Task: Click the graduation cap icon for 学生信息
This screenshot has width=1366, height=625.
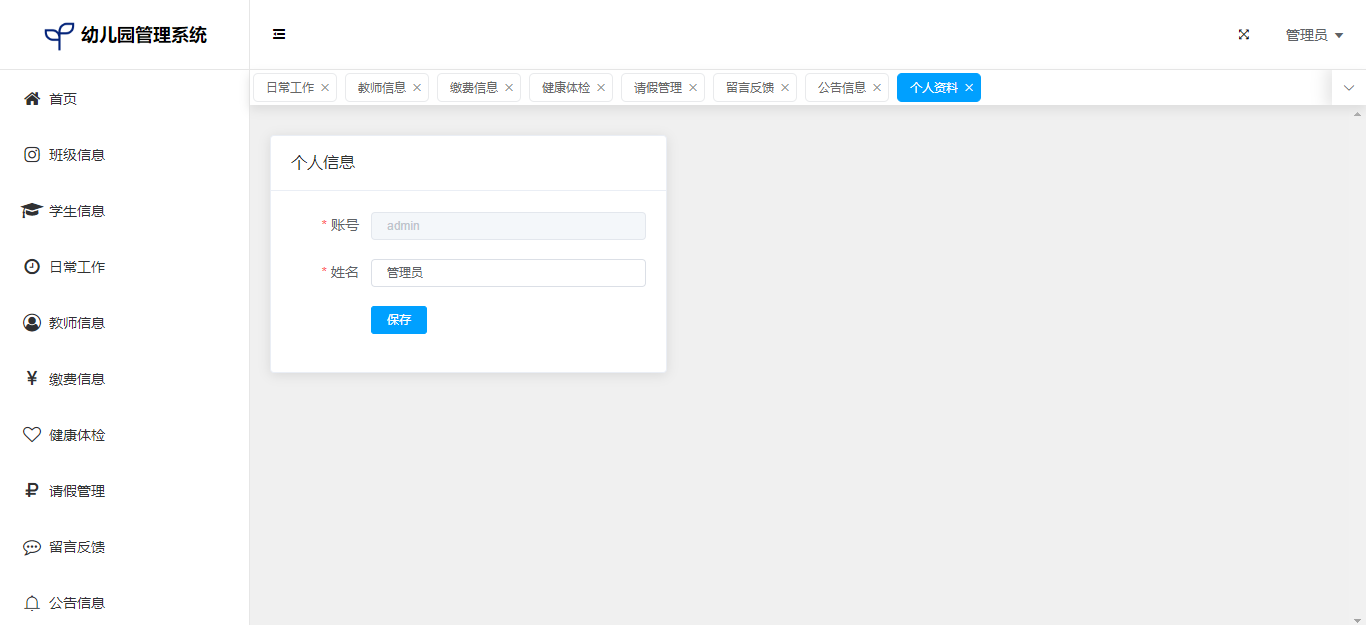Action: (32, 211)
